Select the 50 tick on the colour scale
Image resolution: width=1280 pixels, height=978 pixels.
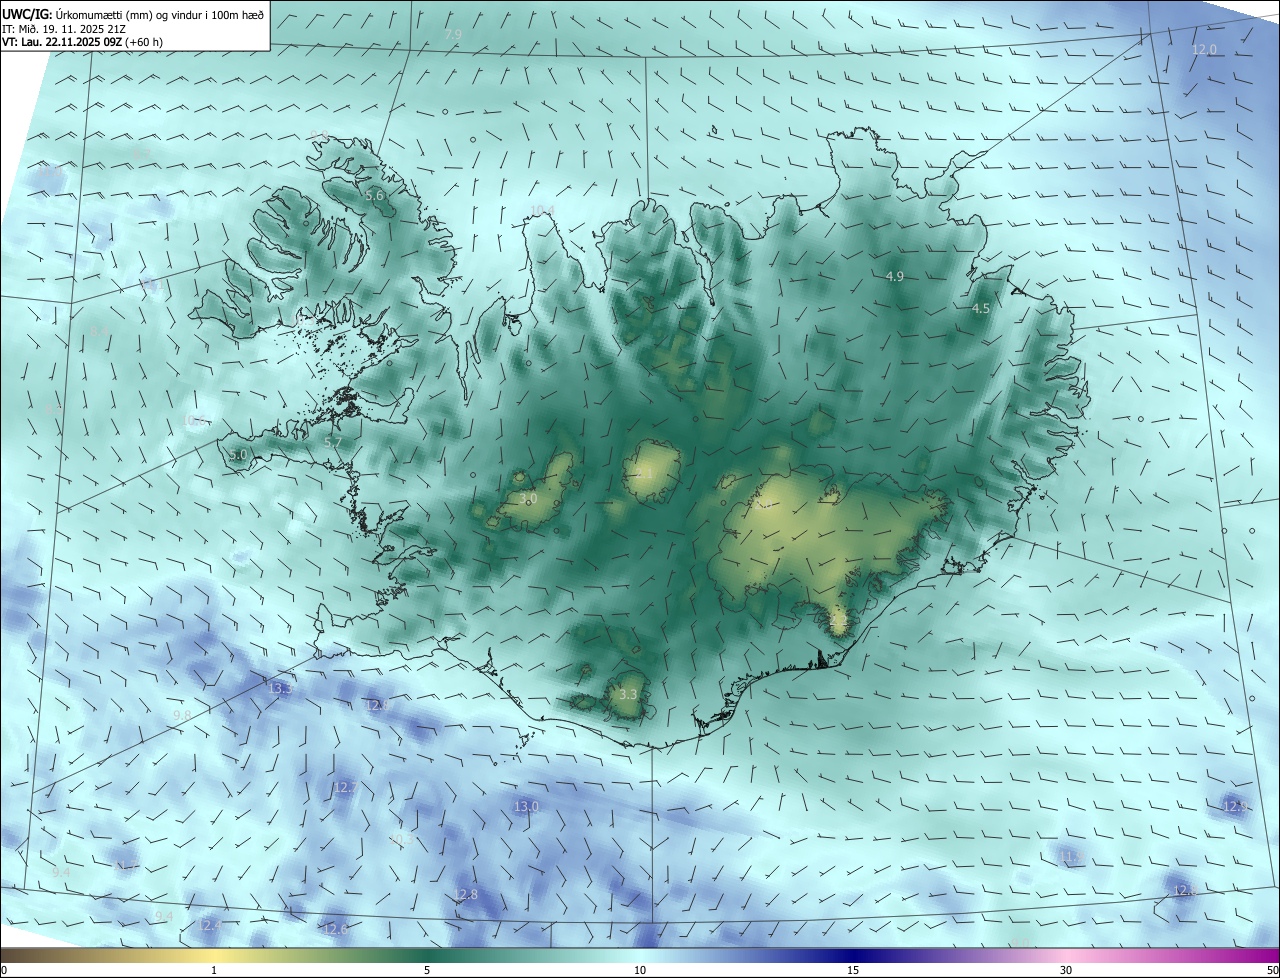(1273, 970)
